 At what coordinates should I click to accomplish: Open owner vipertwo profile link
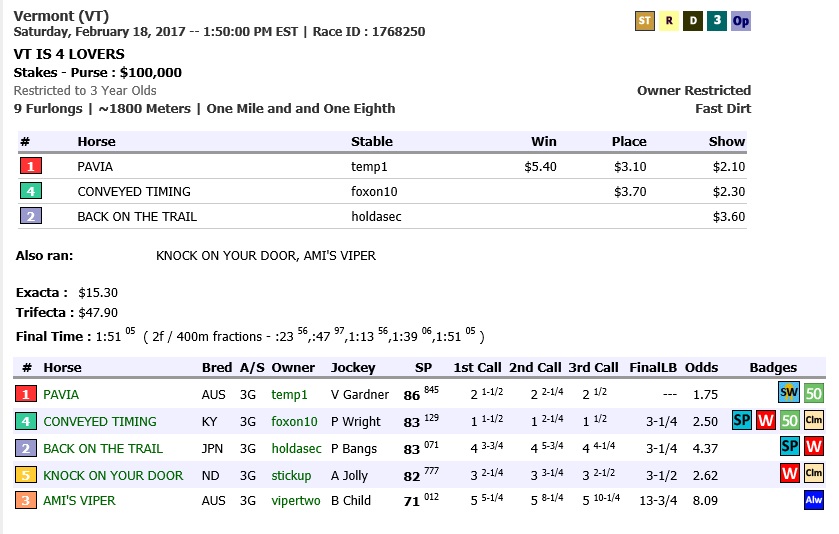296,501
